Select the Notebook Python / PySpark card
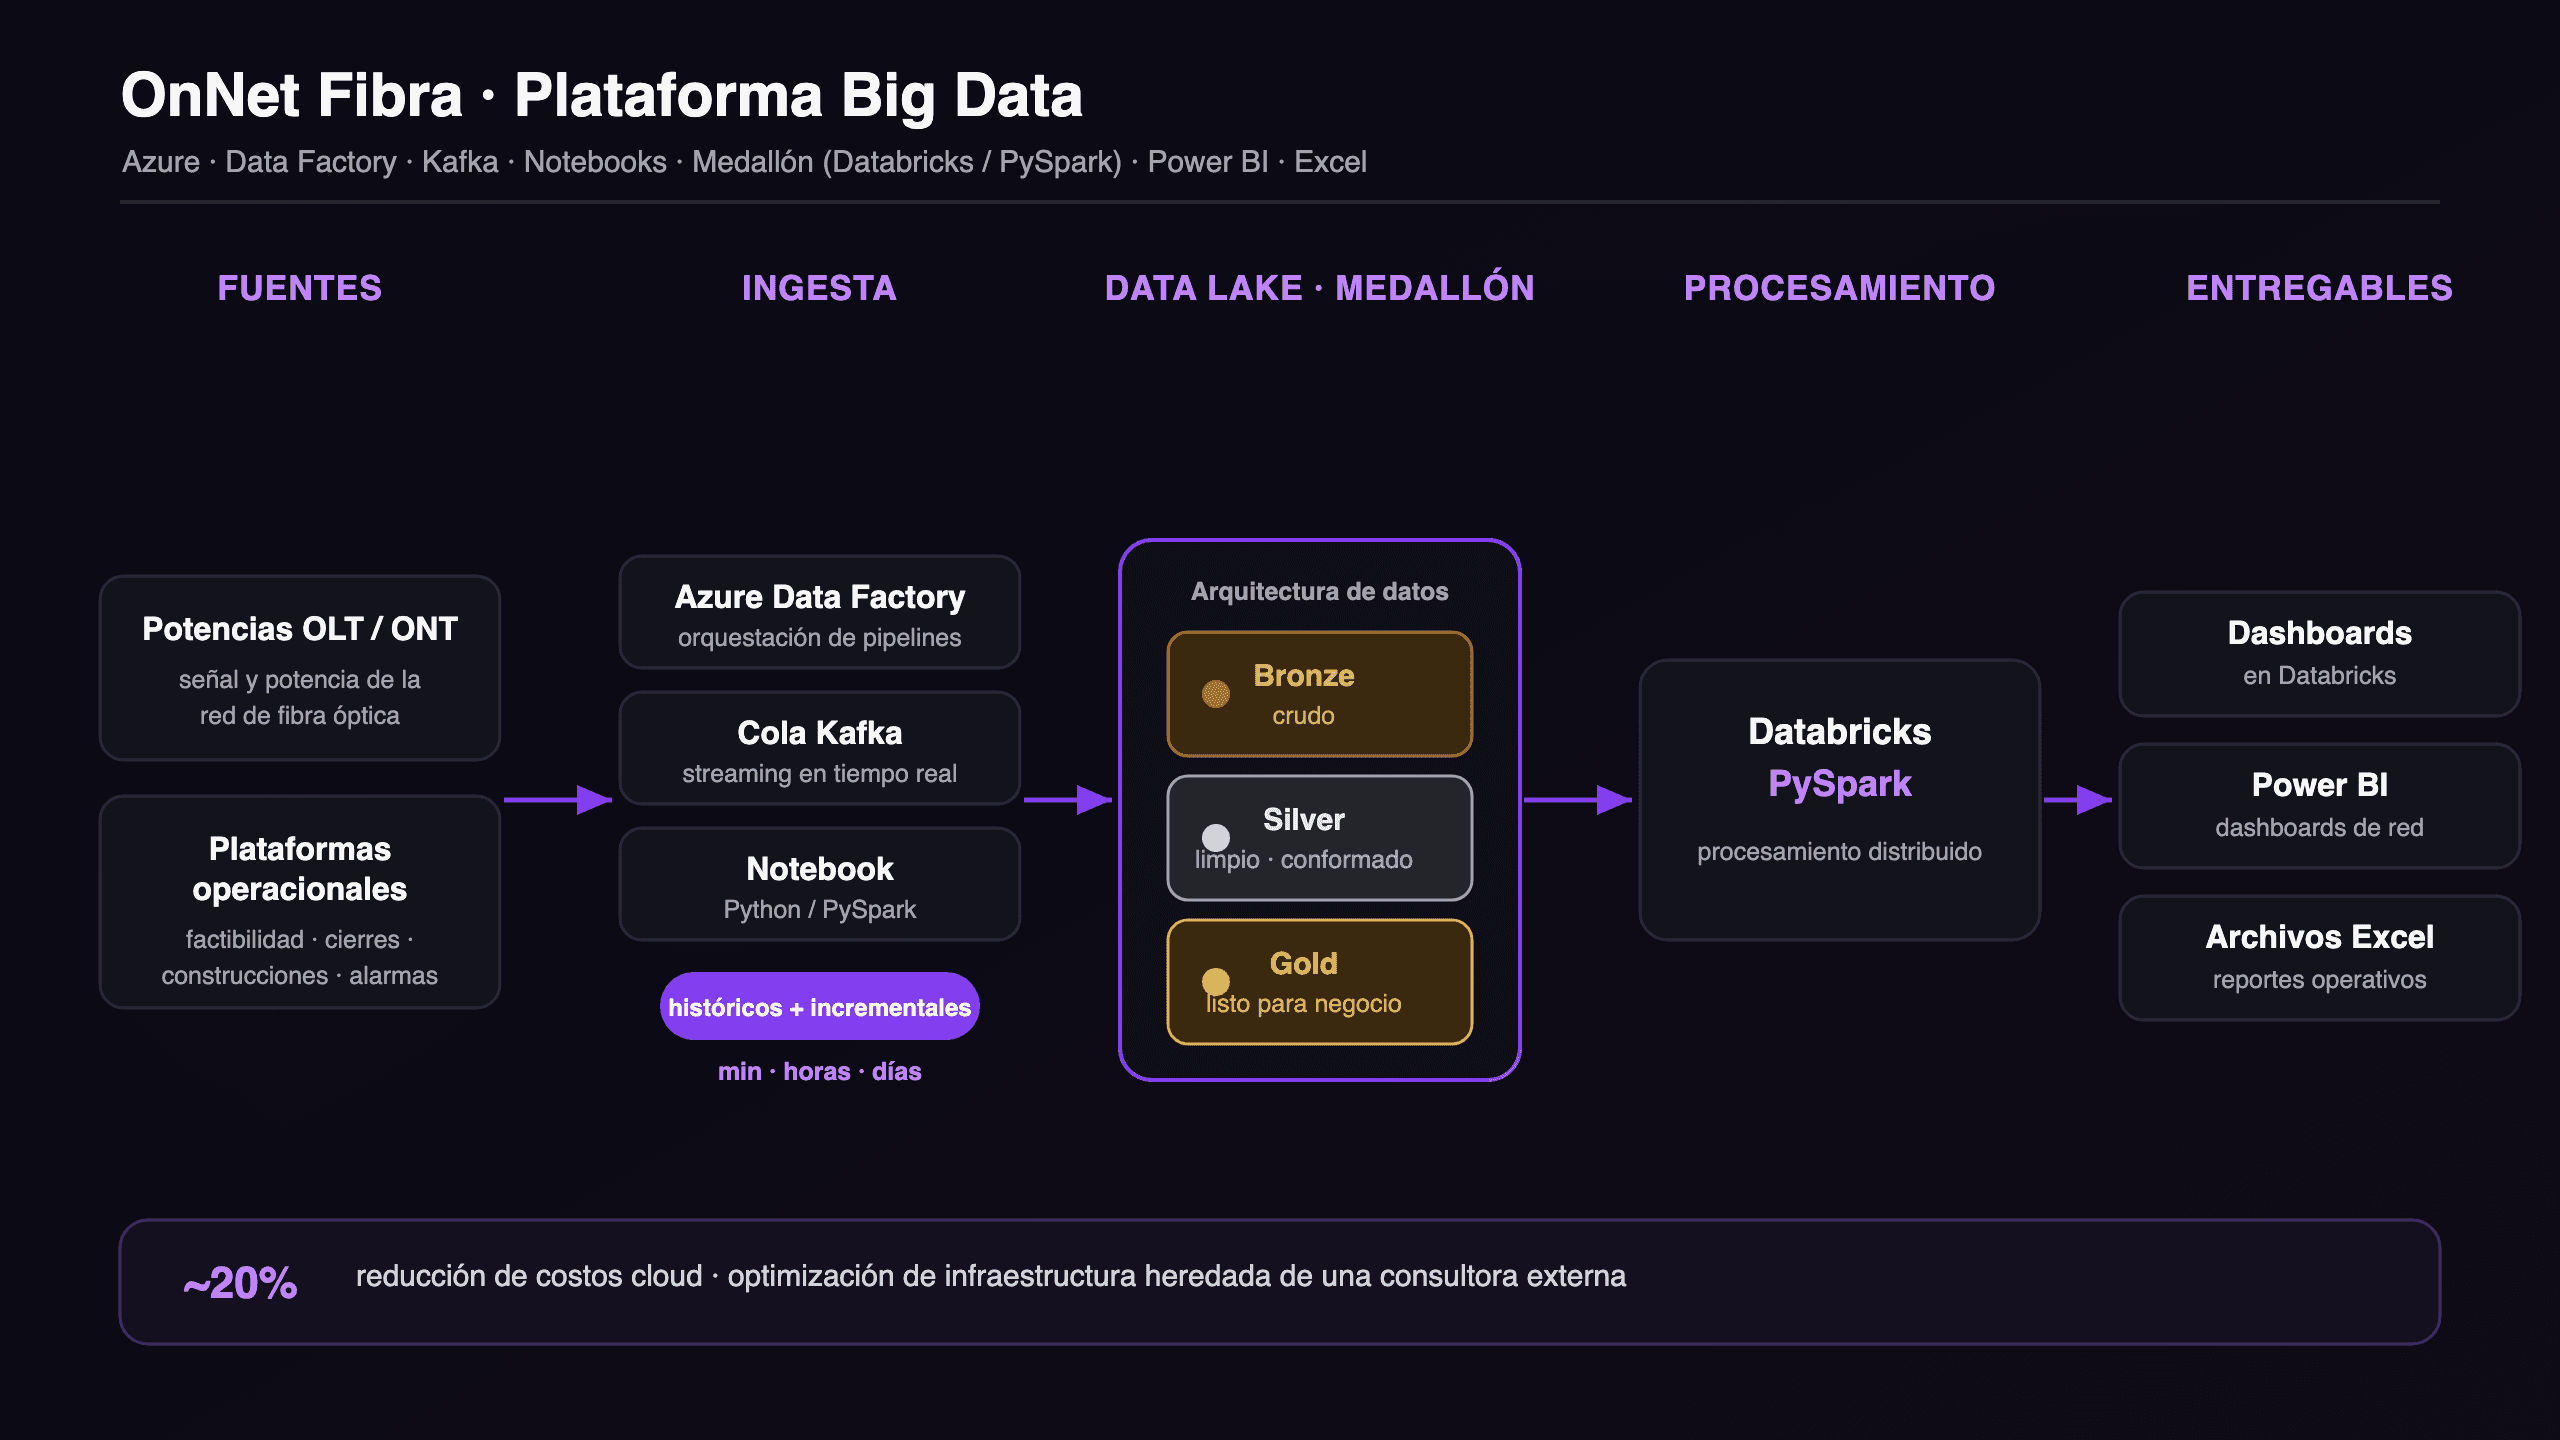This screenshot has height=1440, width=2560. coord(820,884)
